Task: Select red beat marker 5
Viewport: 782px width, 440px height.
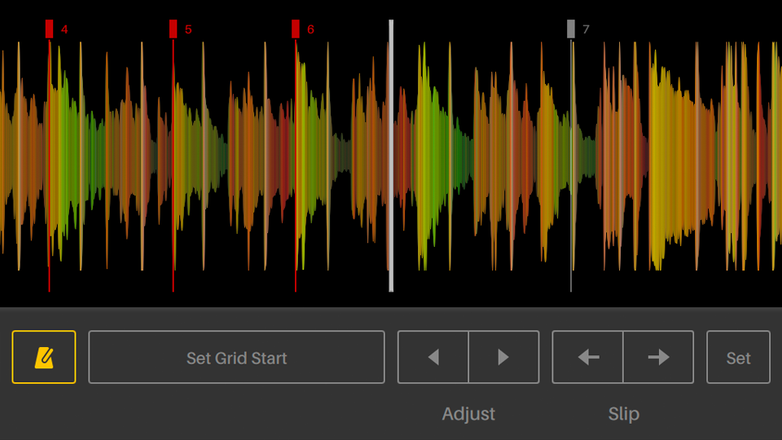Action: click(173, 29)
